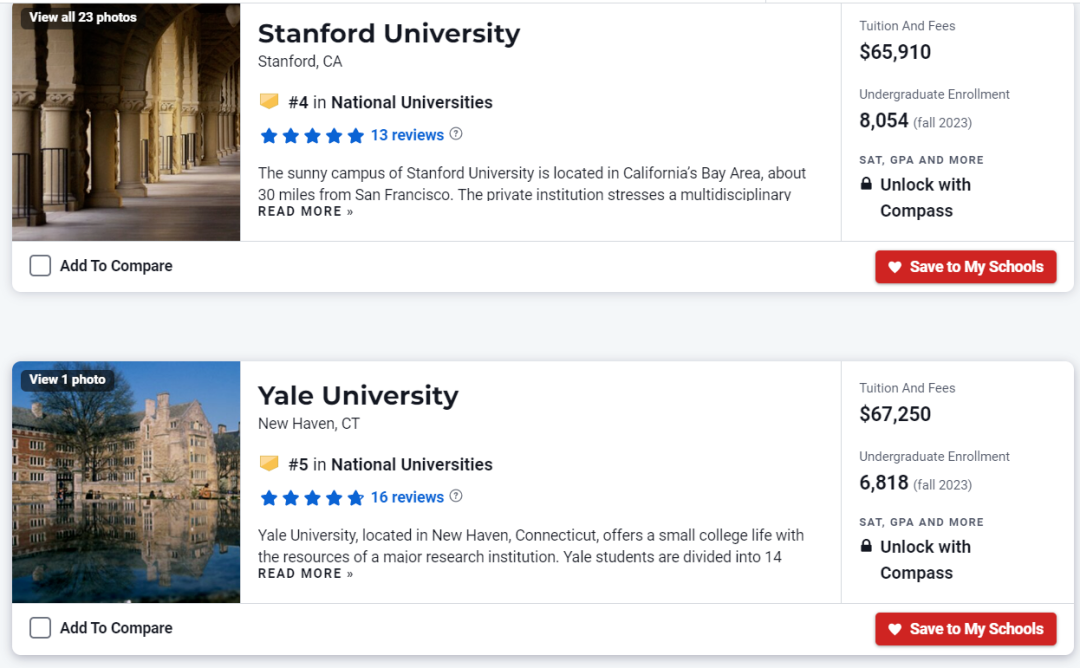Click Stanford's five-star rating
Viewport: 1080px width, 668px height.
tap(312, 135)
